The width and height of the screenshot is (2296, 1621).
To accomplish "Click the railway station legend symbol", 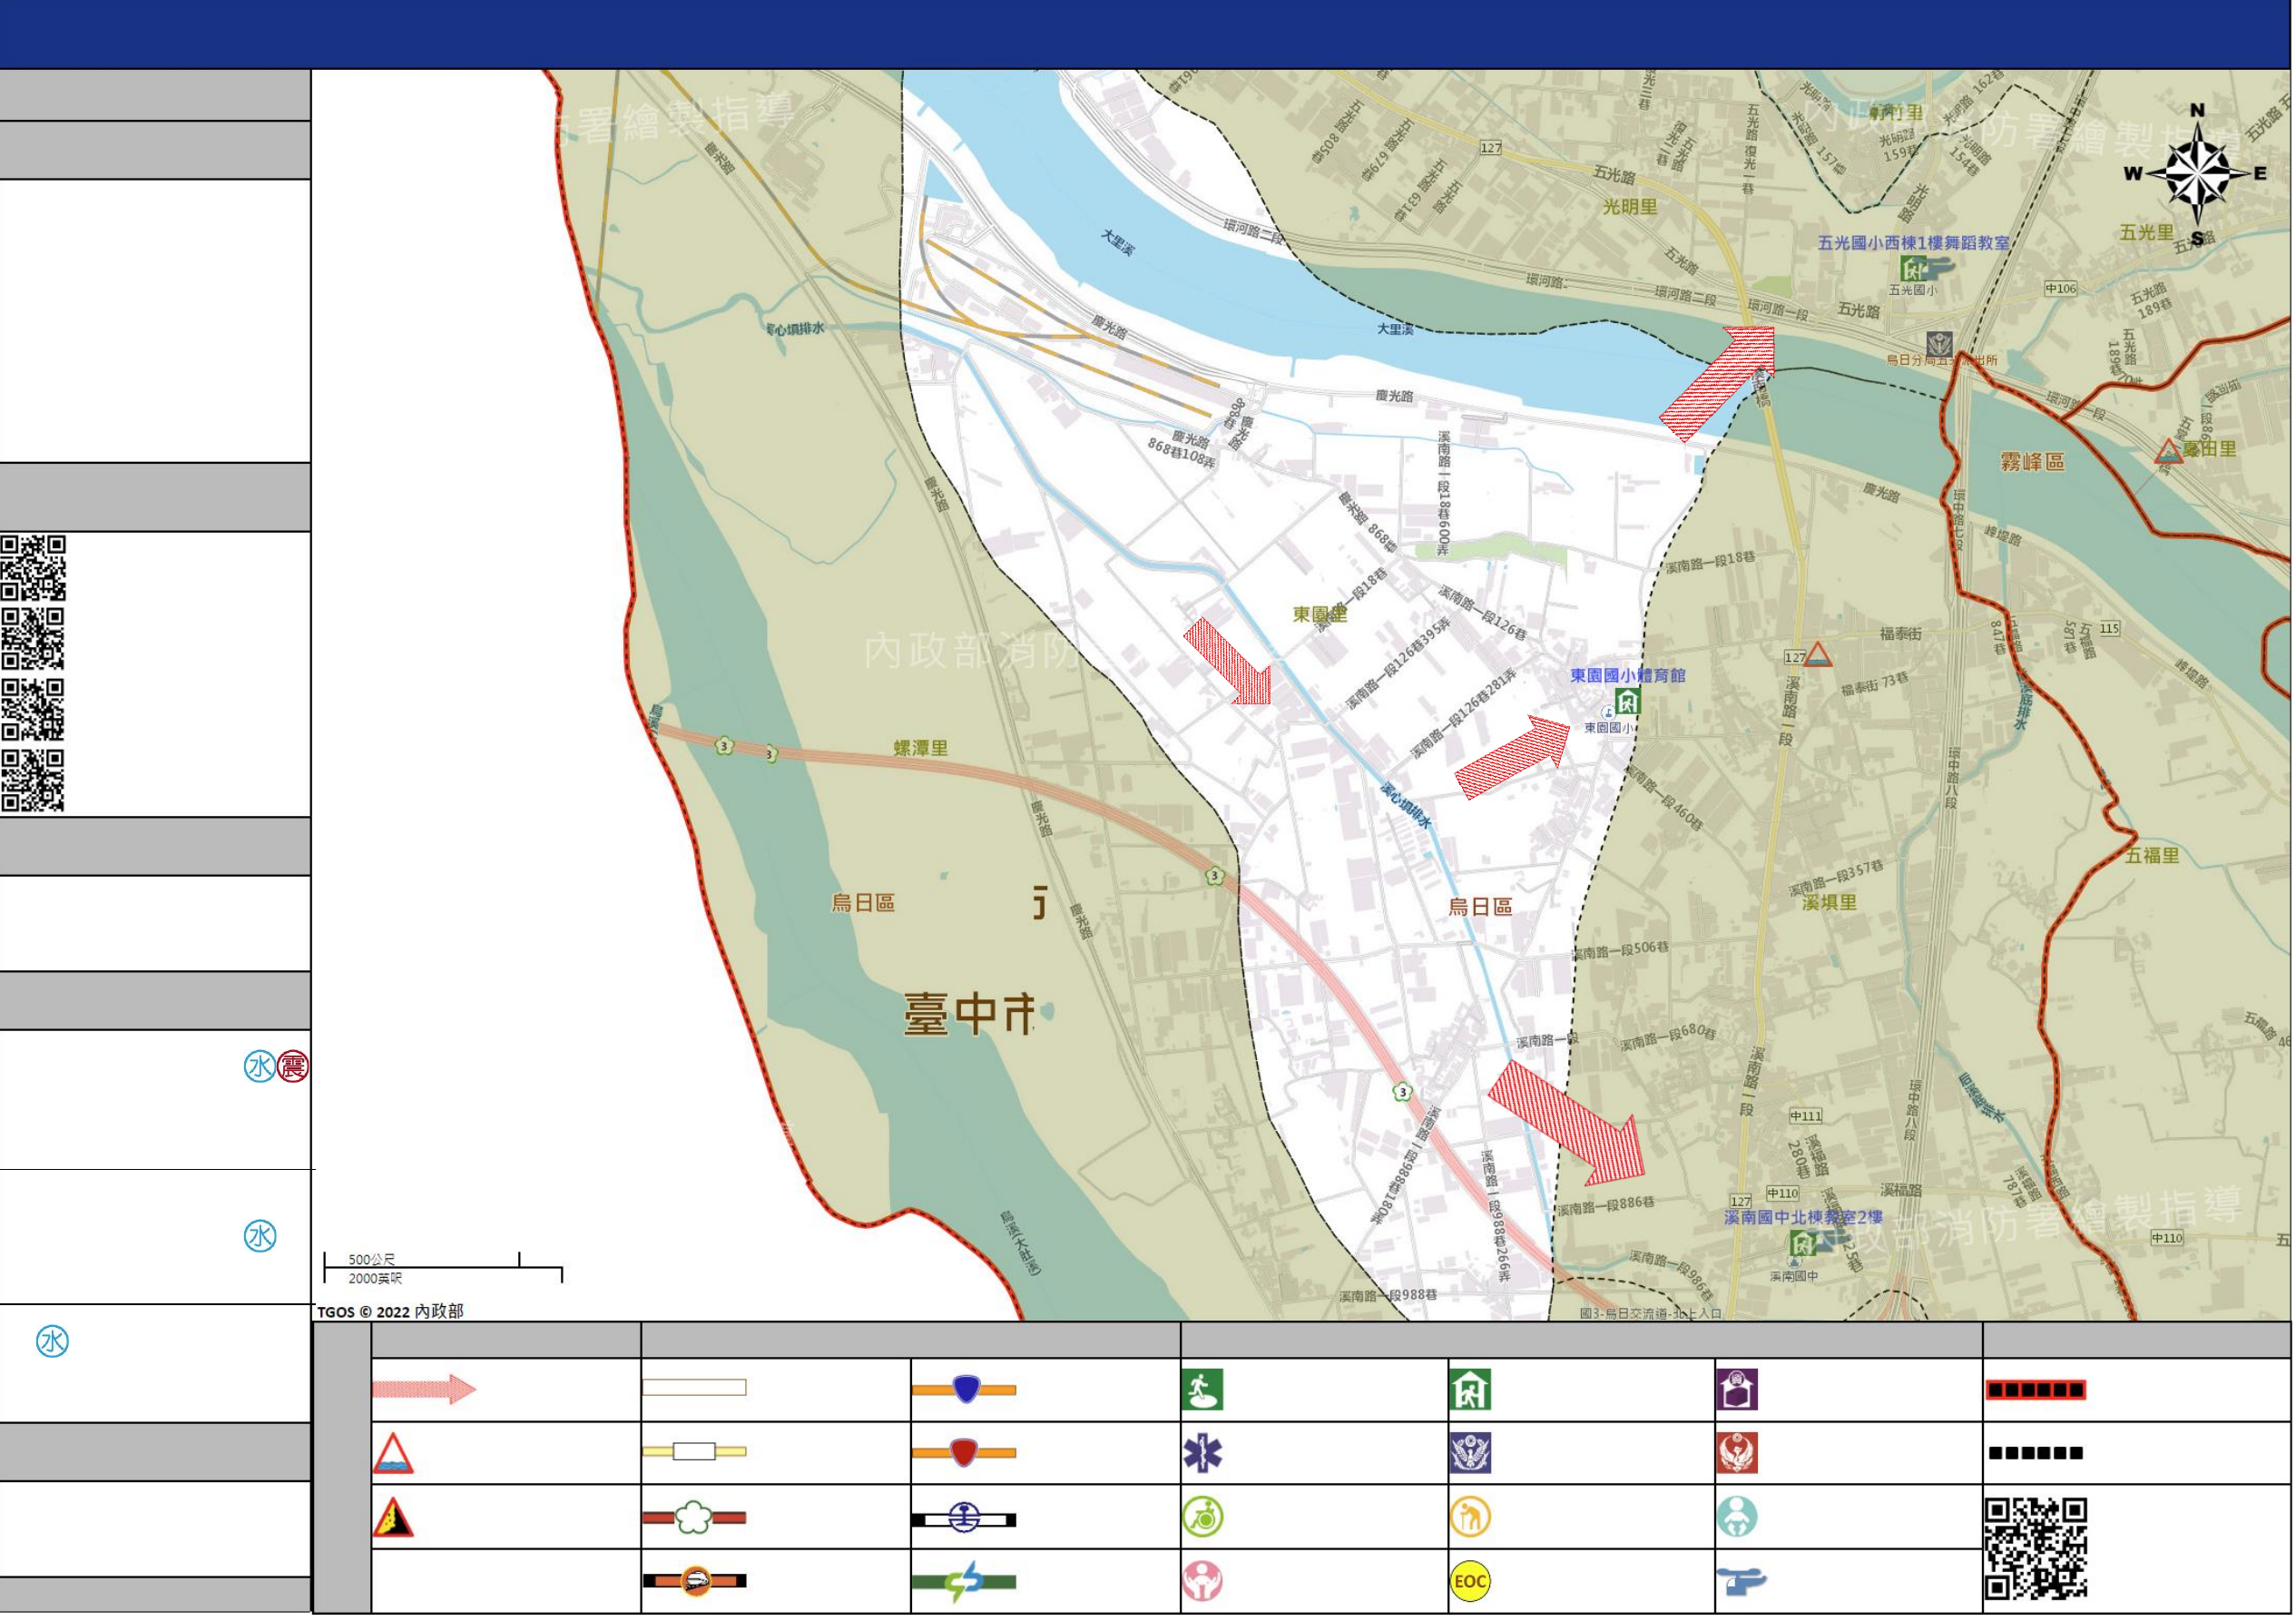I will point(964,1519).
